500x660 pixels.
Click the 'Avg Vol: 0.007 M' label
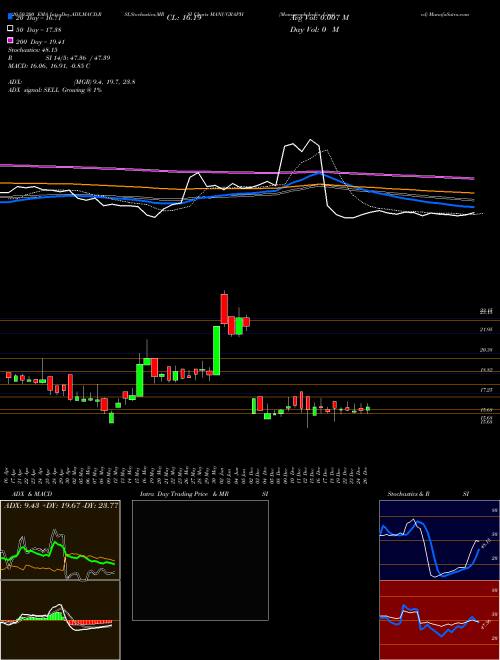pyautogui.click(x=319, y=18)
